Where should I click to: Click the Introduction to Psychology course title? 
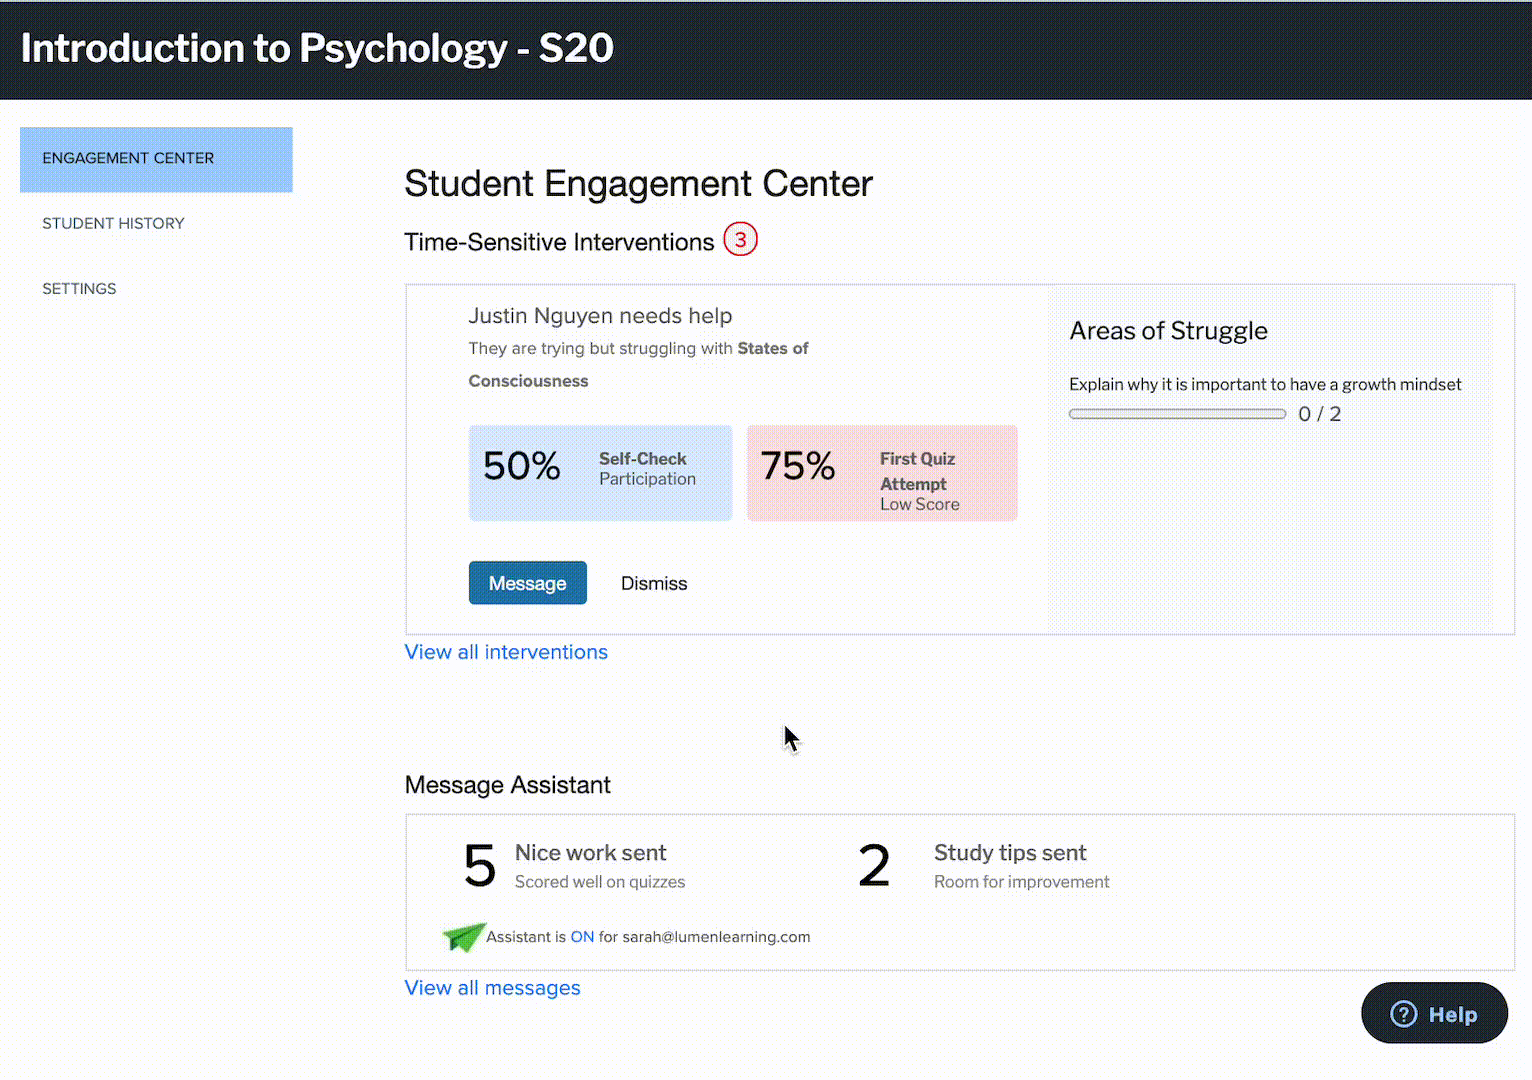317,48
